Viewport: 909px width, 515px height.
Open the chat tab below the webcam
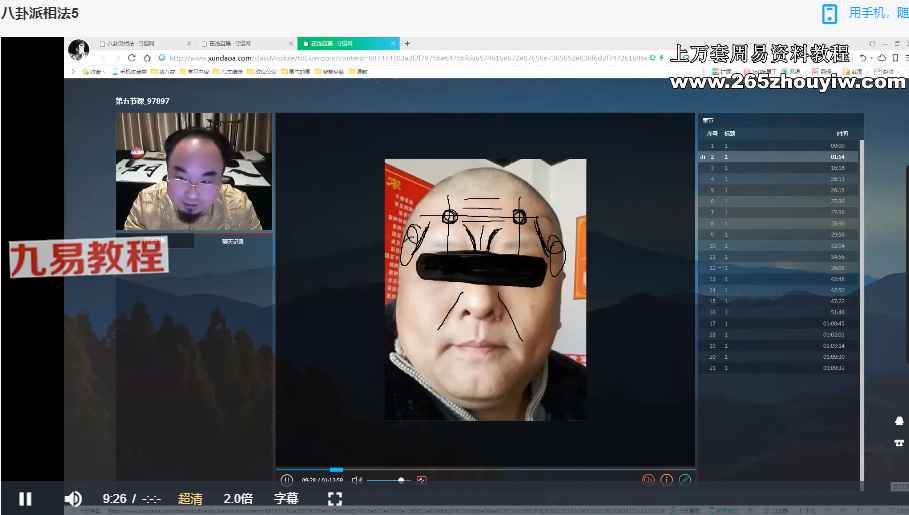[x=232, y=241]
